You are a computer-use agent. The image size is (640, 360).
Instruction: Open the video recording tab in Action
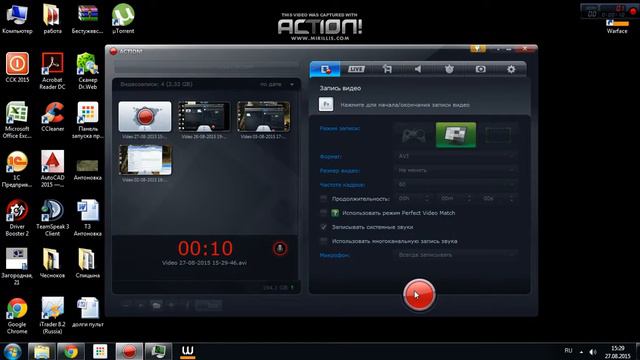click(x=325, y=69)
